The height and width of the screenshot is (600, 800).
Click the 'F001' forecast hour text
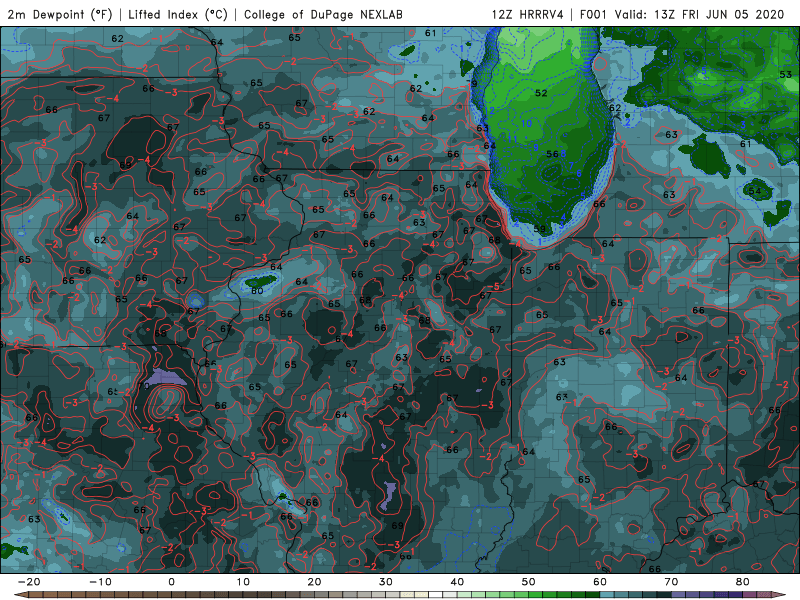click(x=593, y=14)
